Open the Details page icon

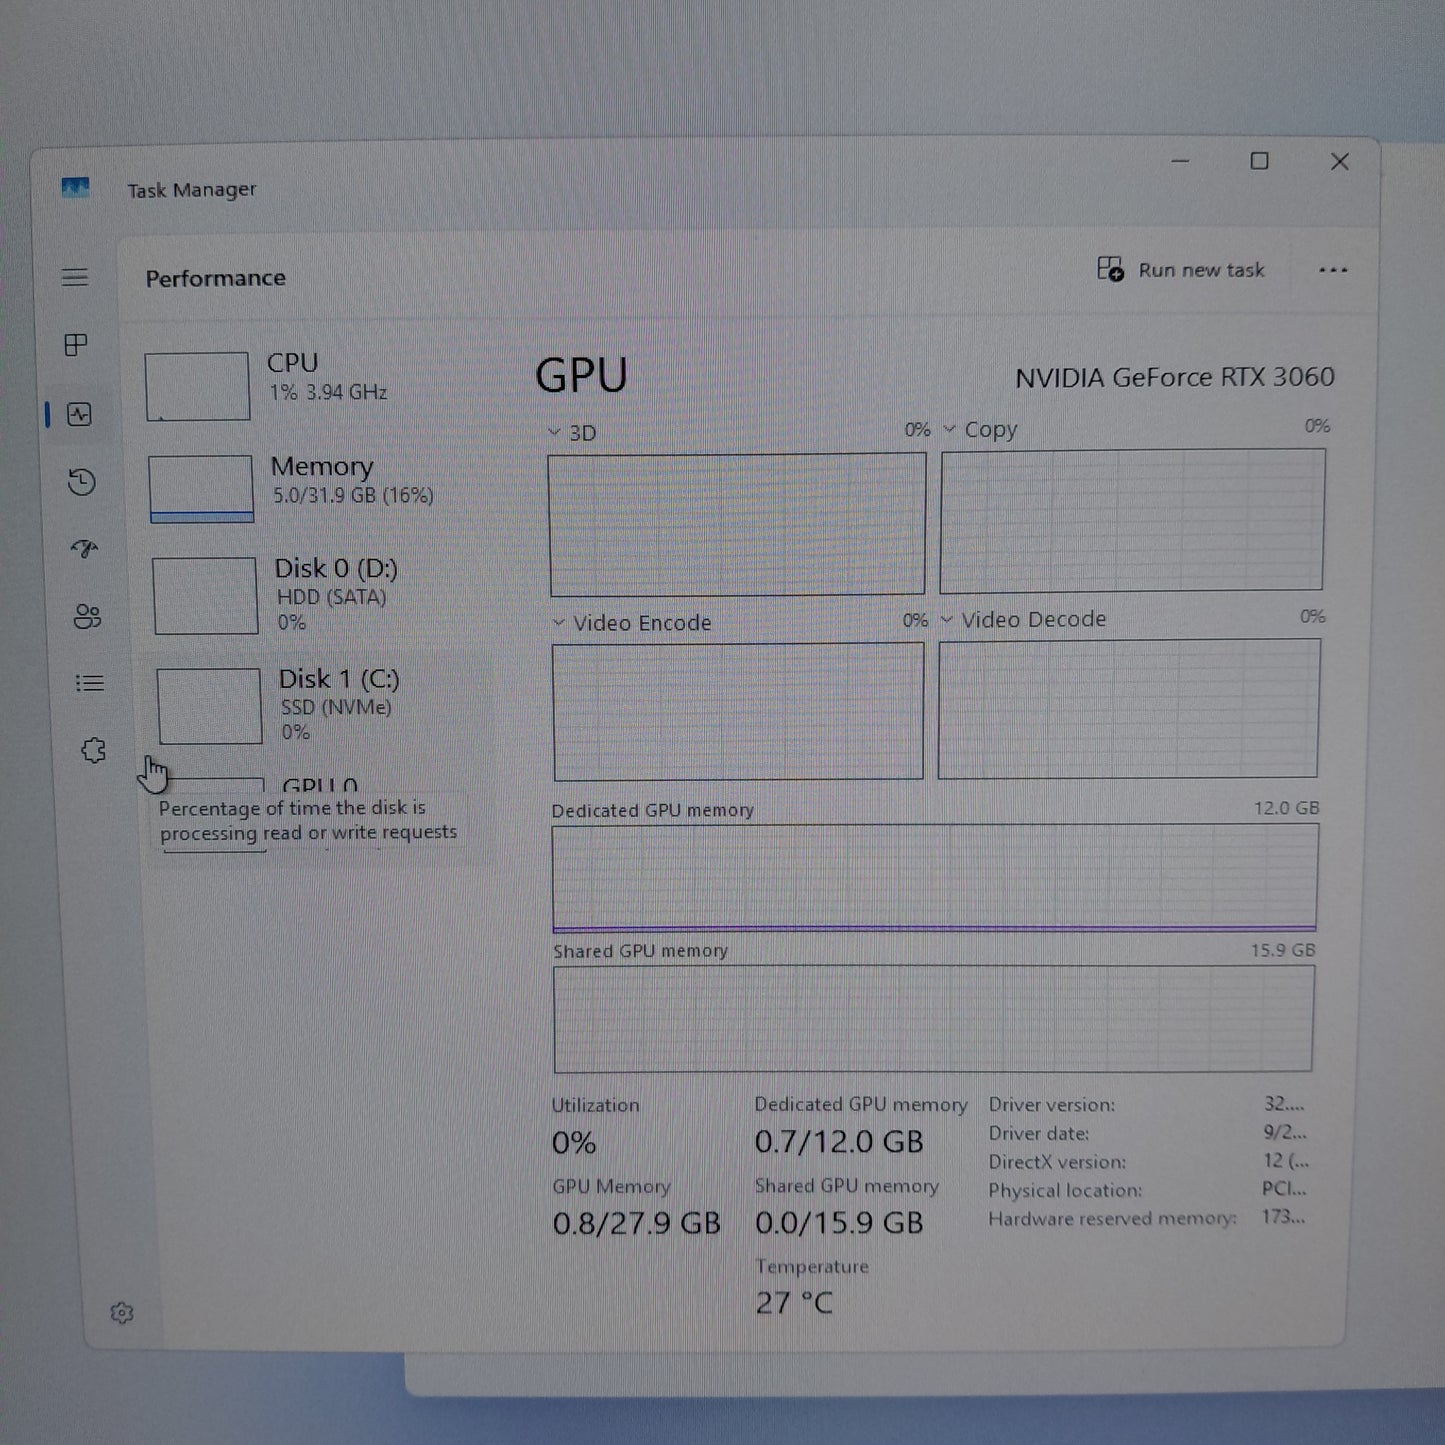pyautogui.click(x=89, y=682)
